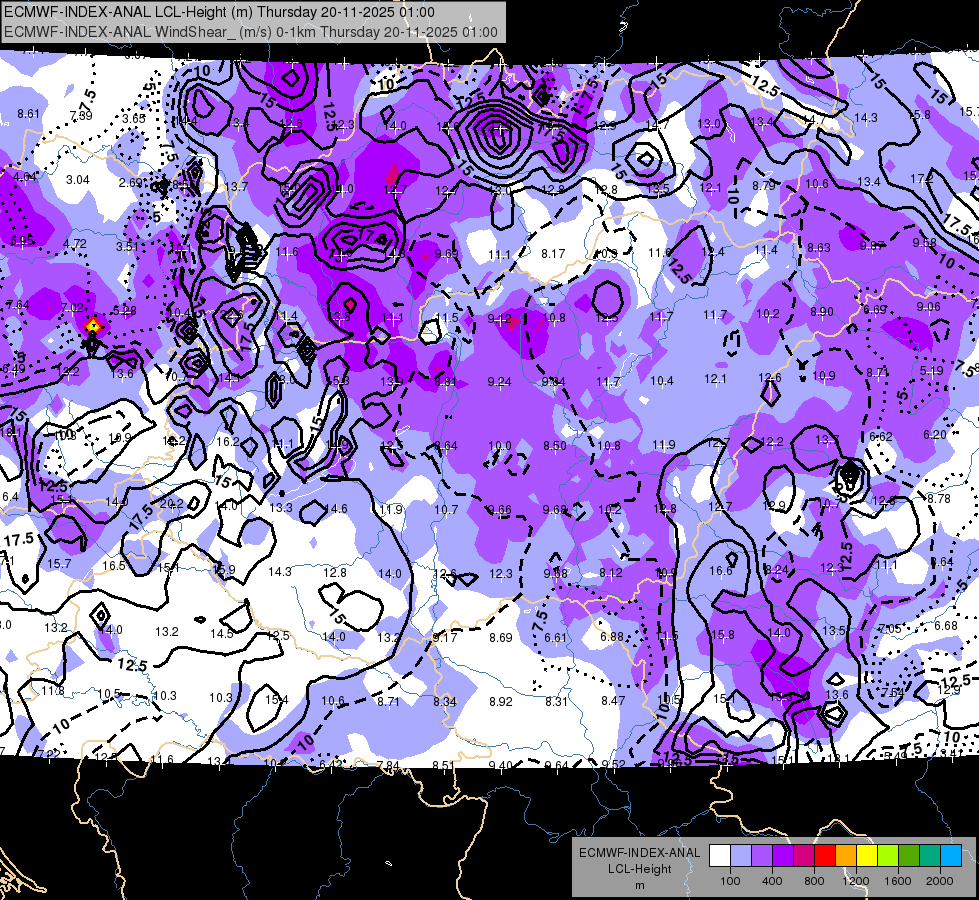979x900 pixels.
Task: Click the red swatch in the legend
Action: (825, 856)
